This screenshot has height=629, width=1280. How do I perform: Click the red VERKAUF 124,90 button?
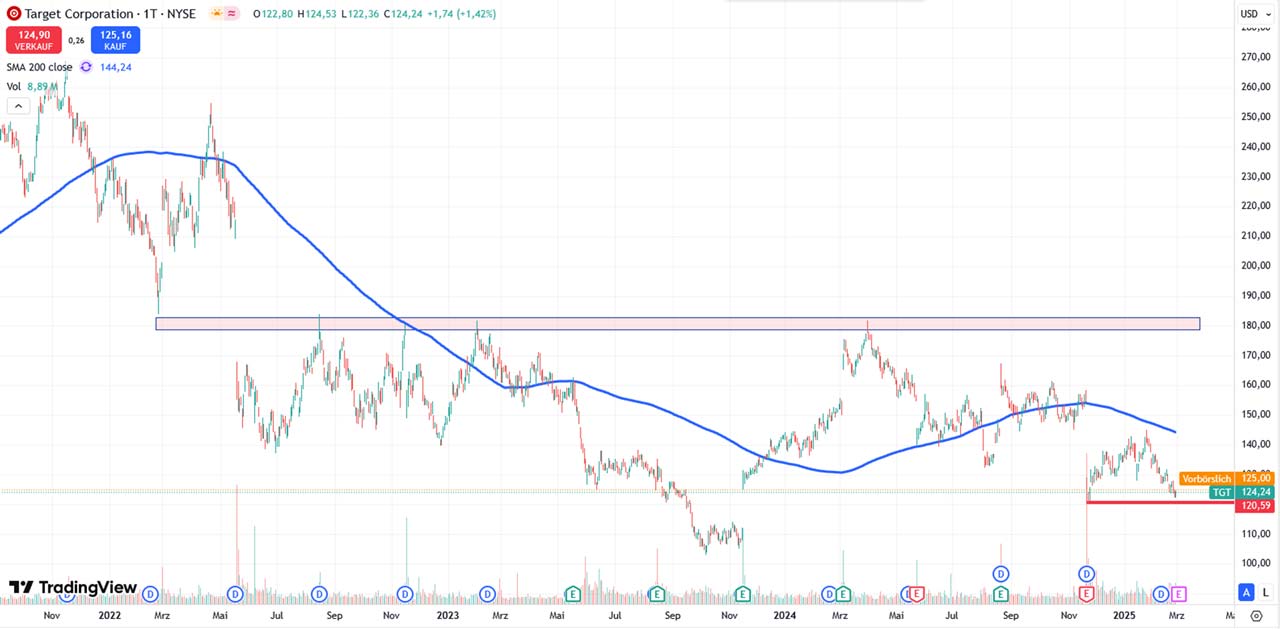click(34, 40)
